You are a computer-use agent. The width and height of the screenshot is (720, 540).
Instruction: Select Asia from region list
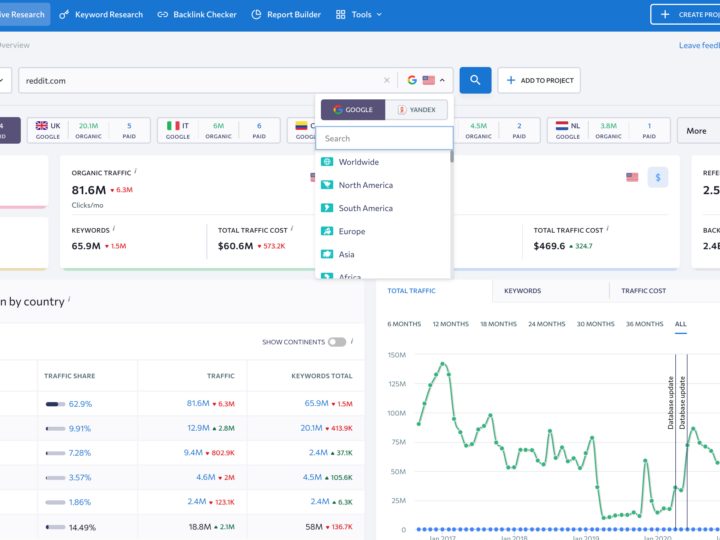(x=383, y=254)
